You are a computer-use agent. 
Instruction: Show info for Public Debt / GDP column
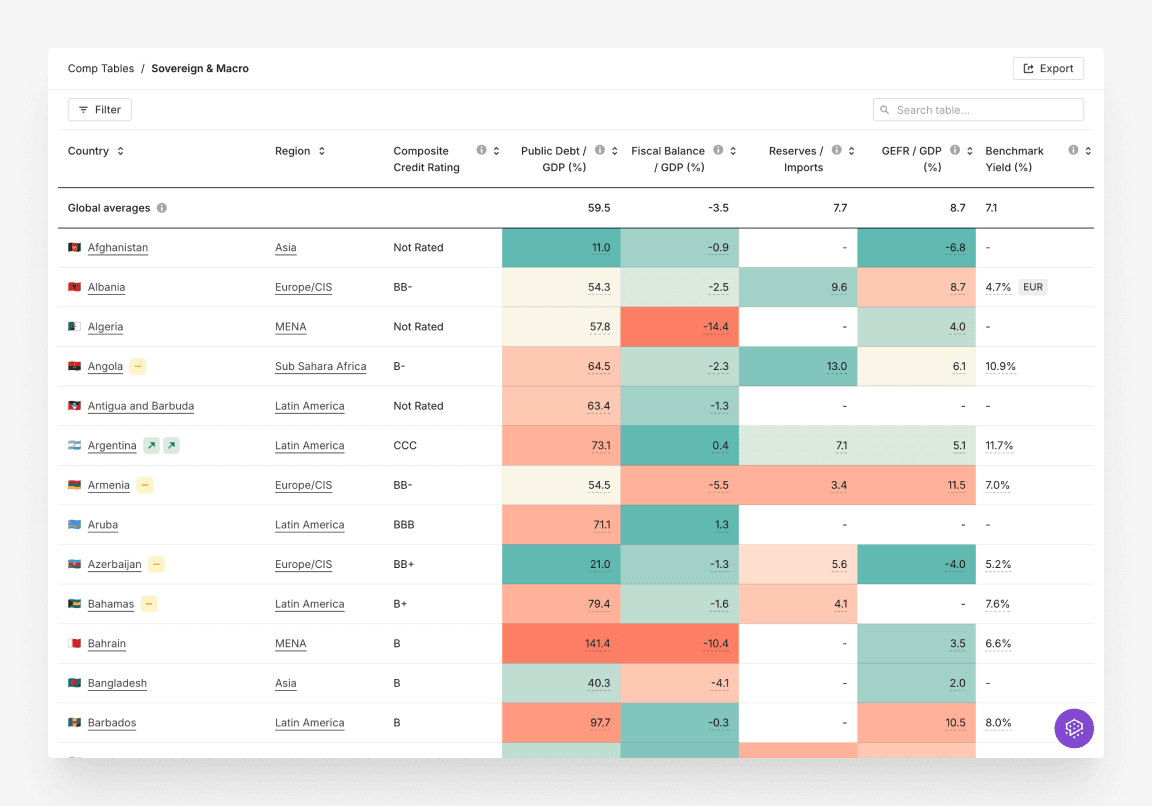click(600, 150)
